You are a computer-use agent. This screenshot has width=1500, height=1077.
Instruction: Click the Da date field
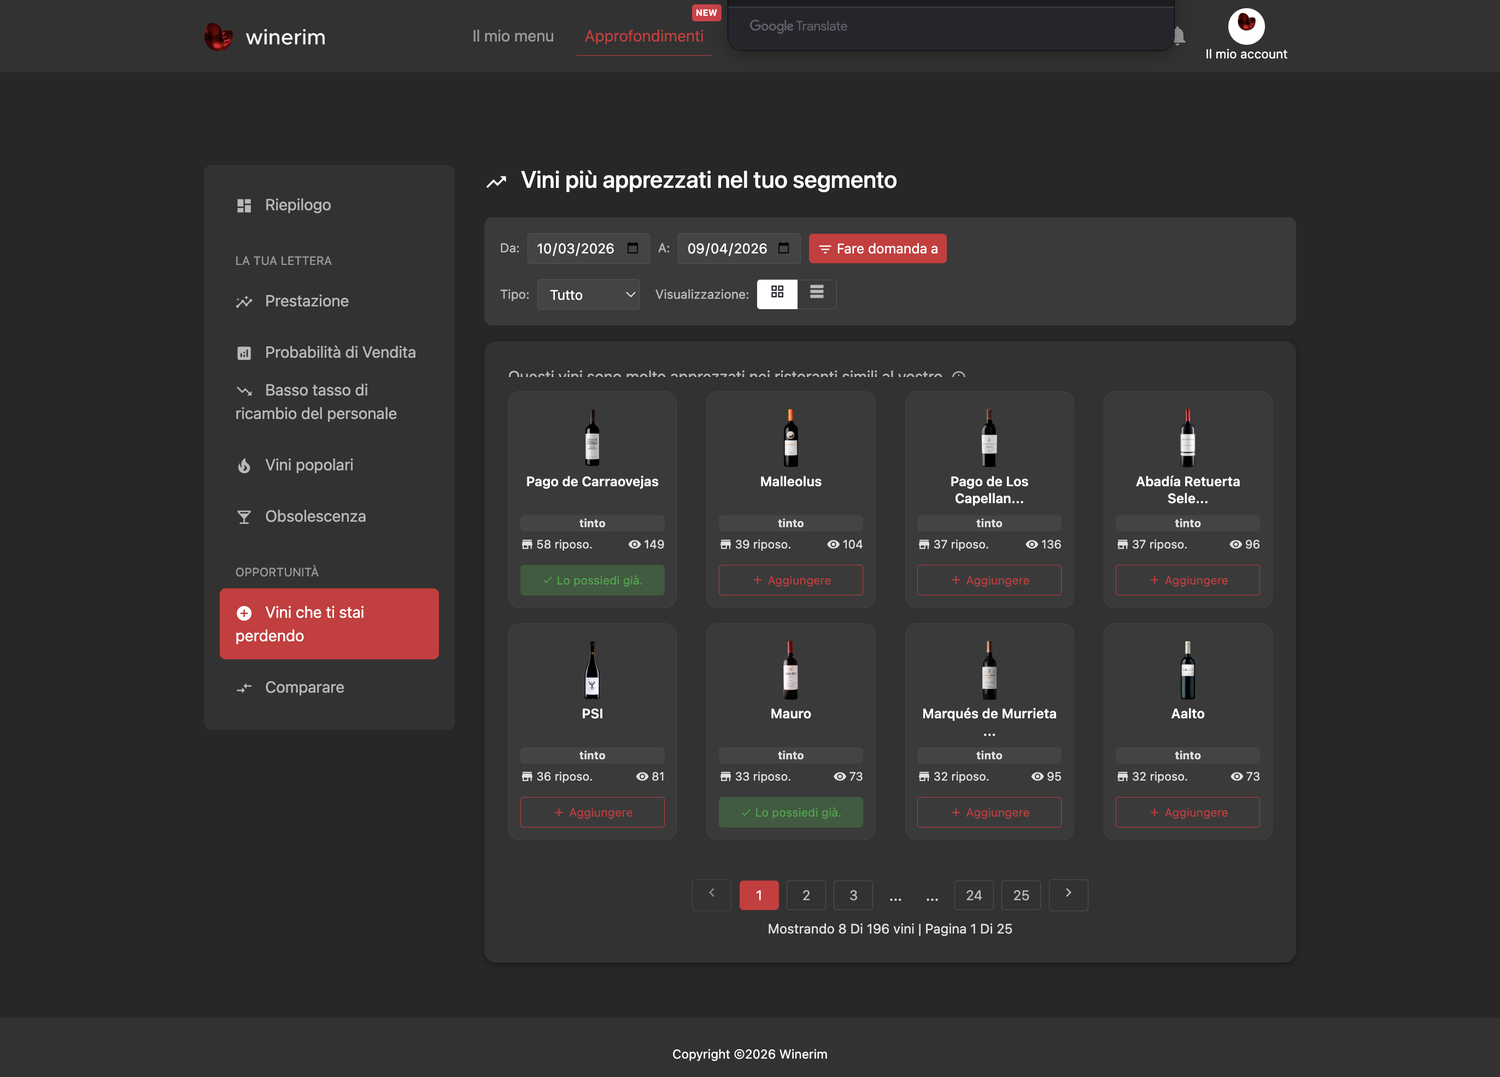pyautogui.click(x=588, y=248)
